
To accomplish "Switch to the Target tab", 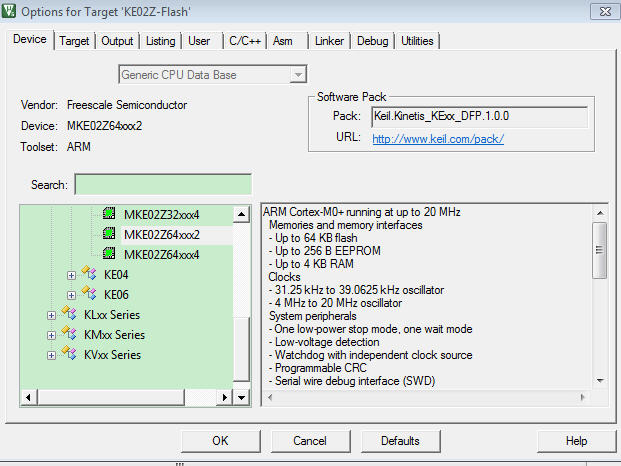I will 74,41.
